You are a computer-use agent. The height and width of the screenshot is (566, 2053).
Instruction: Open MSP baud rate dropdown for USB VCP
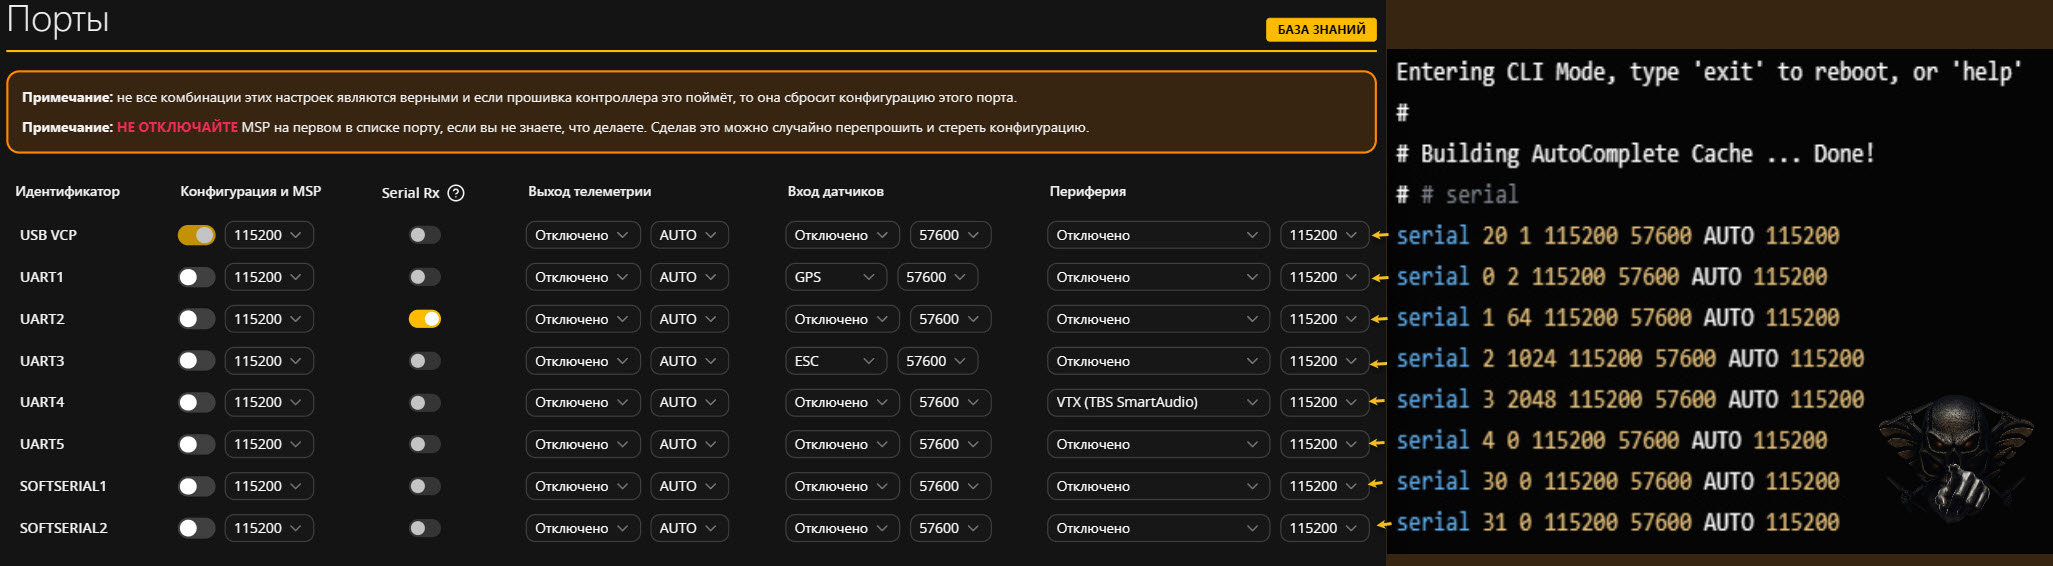click(269, 235)
